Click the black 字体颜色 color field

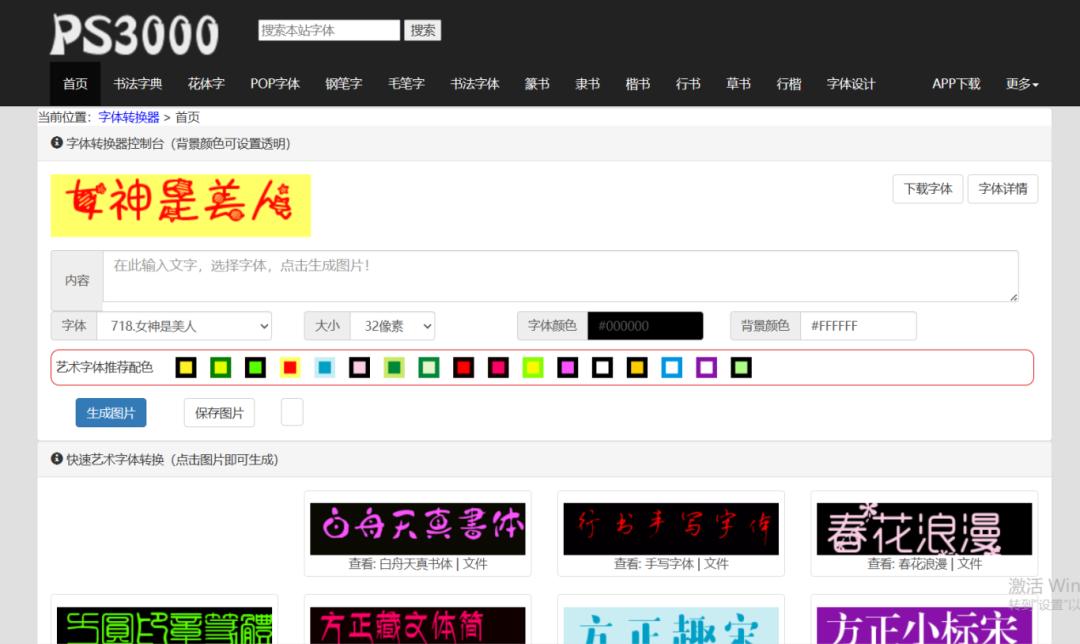(645, 326)
